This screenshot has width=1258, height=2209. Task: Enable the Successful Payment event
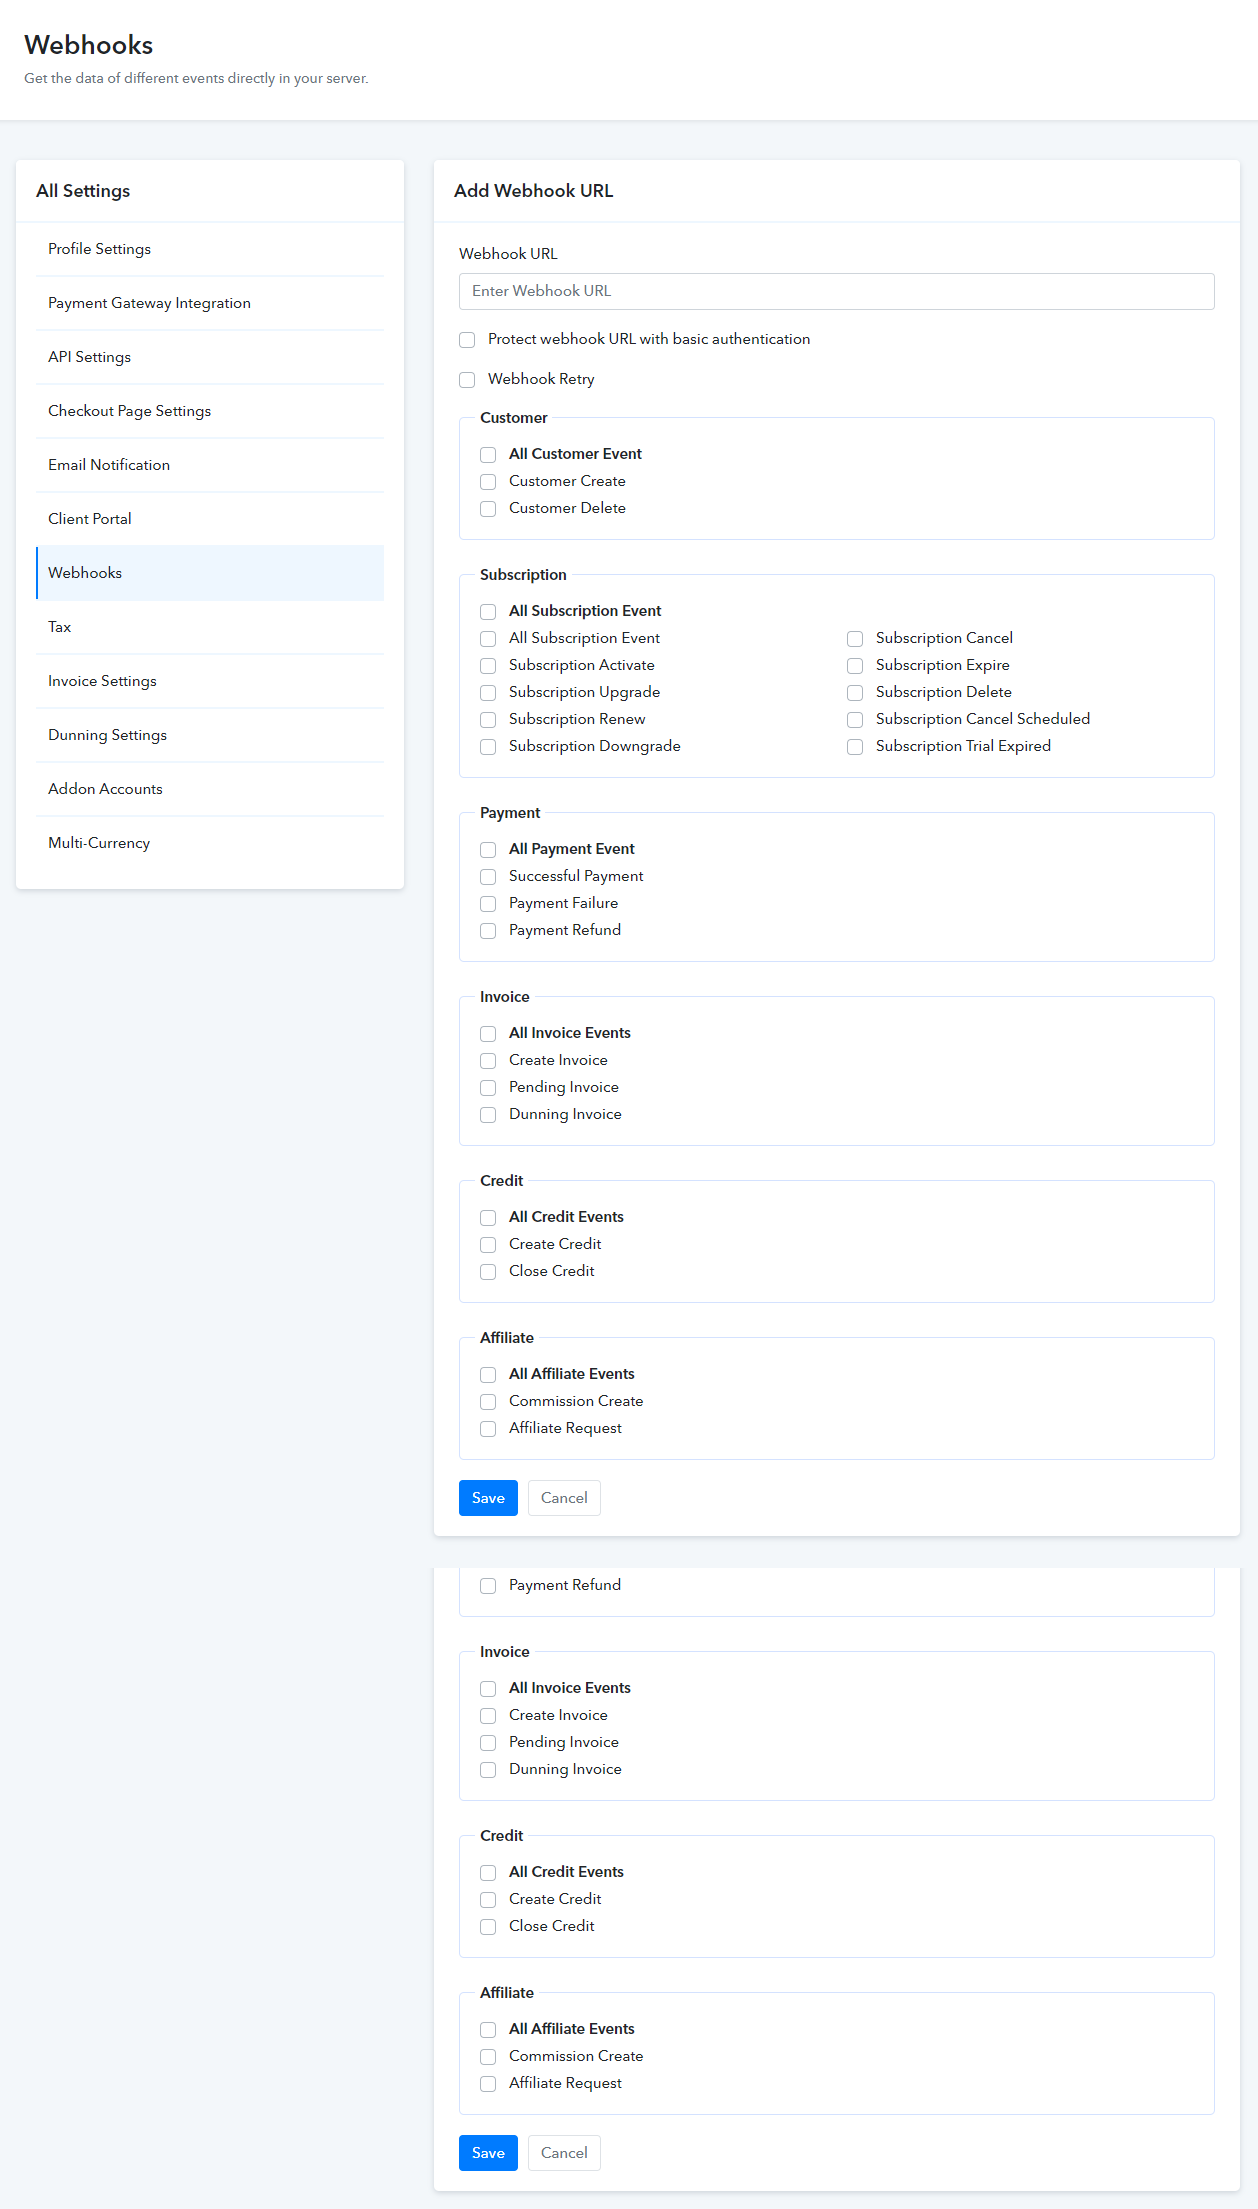[488, 877]
